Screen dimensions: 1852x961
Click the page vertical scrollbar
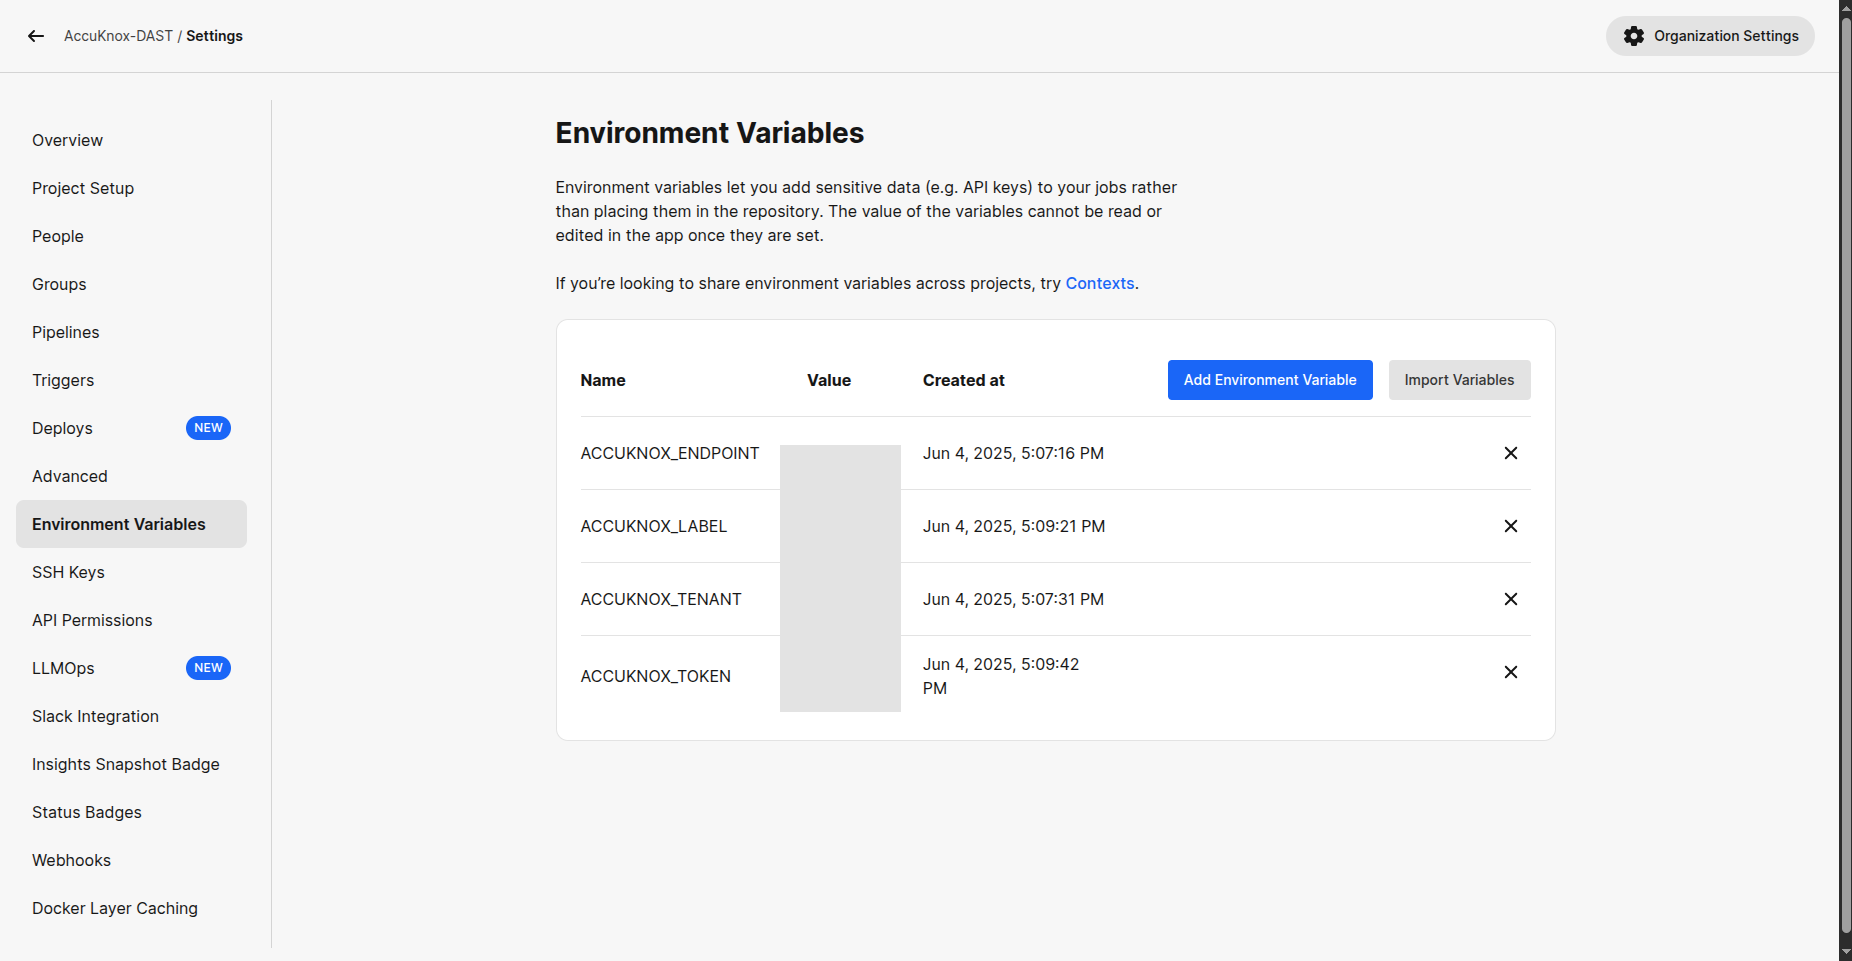click(1846, 475)
